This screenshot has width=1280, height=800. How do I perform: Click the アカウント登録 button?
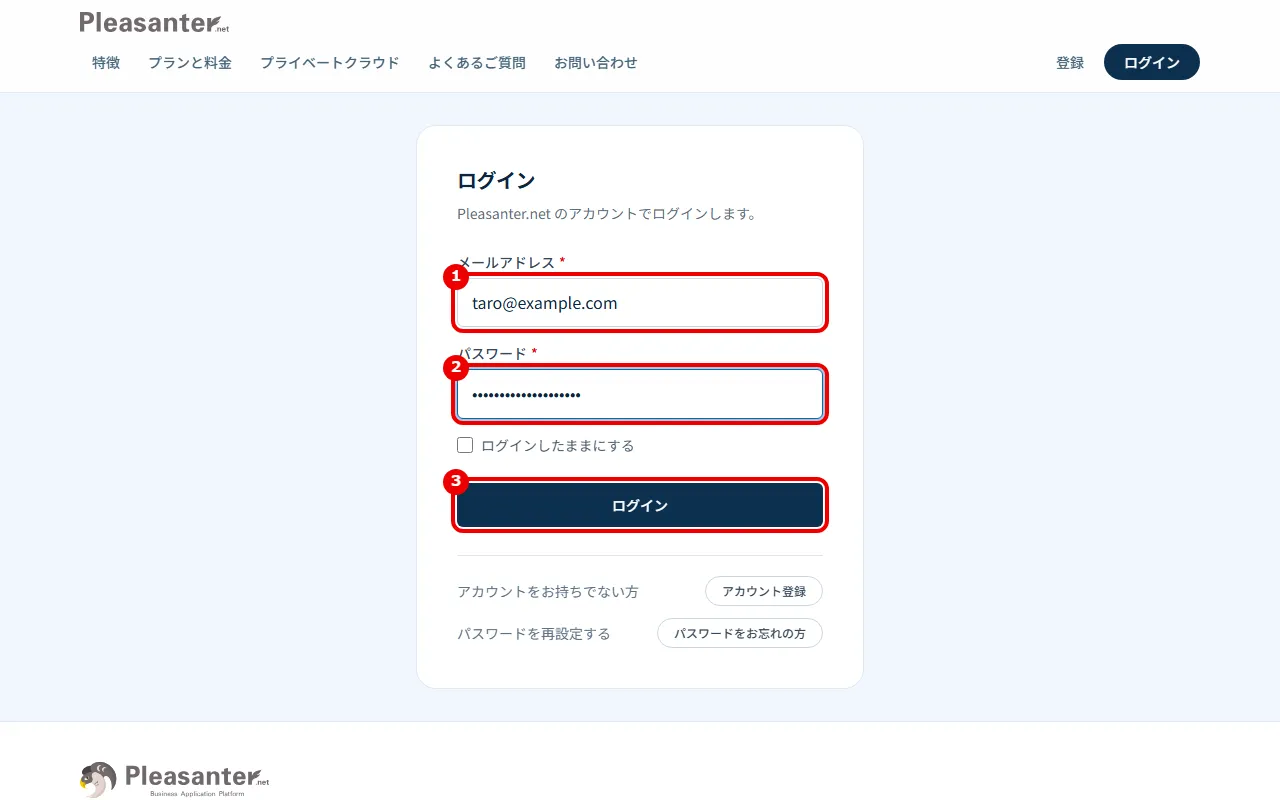(764, 591)
